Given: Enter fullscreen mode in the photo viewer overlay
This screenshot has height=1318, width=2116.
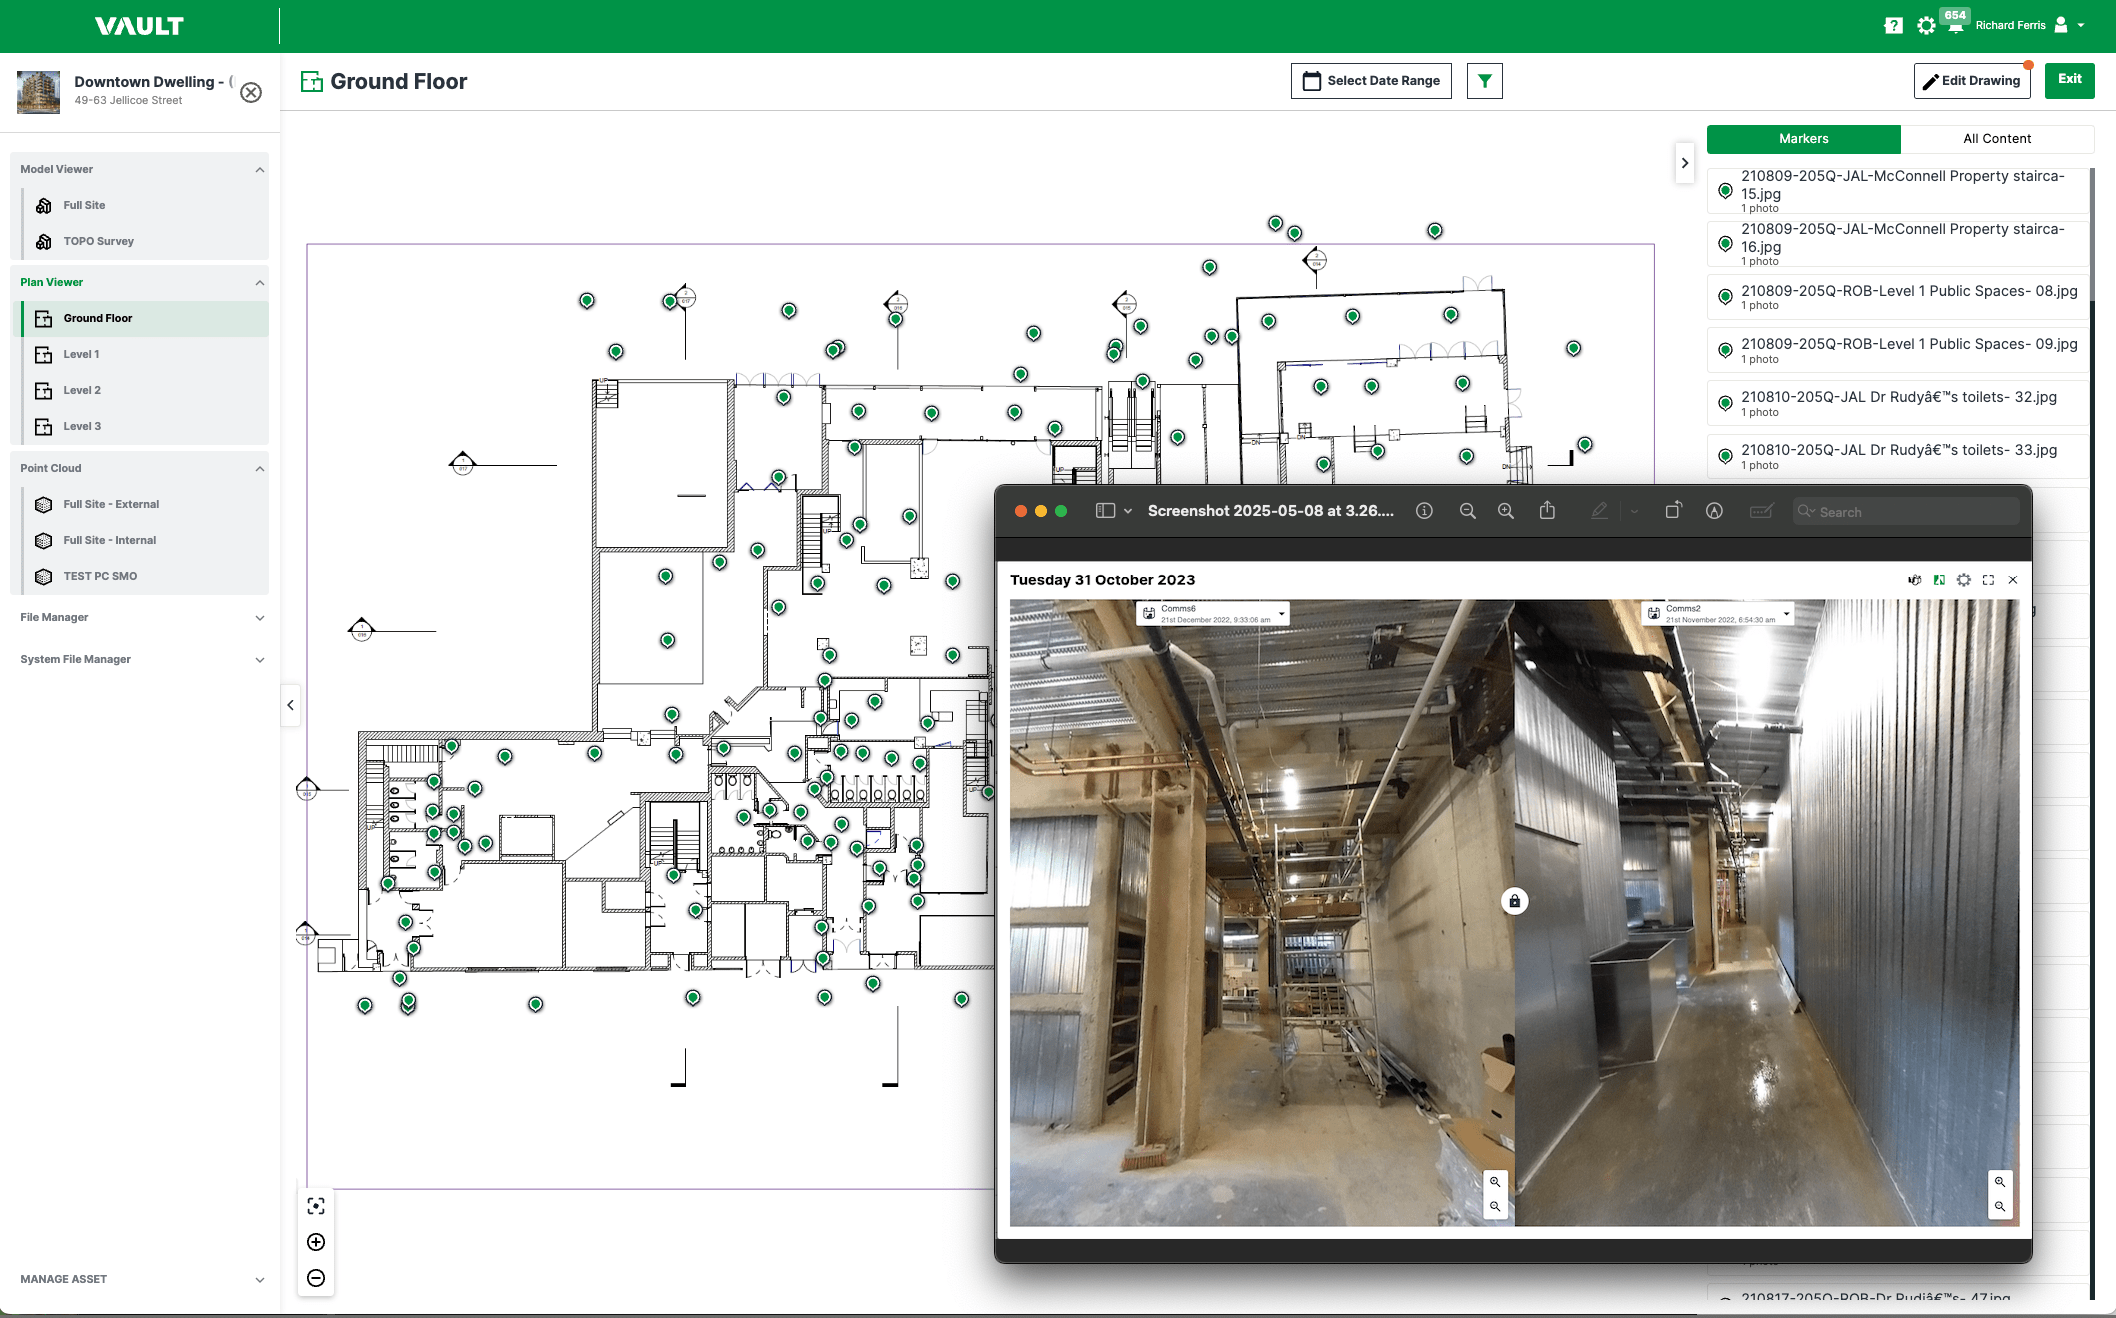Looking at the screenshot, I should click(x=1988, y=580).
